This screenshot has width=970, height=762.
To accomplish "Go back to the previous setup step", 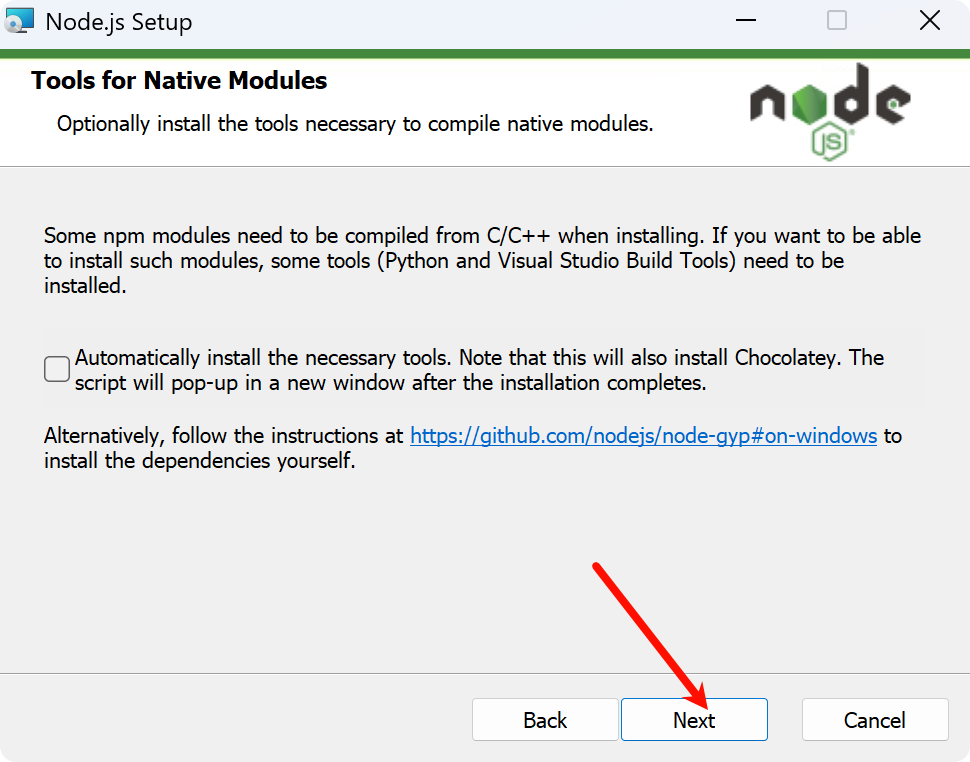I will click(x=545, y=720).
